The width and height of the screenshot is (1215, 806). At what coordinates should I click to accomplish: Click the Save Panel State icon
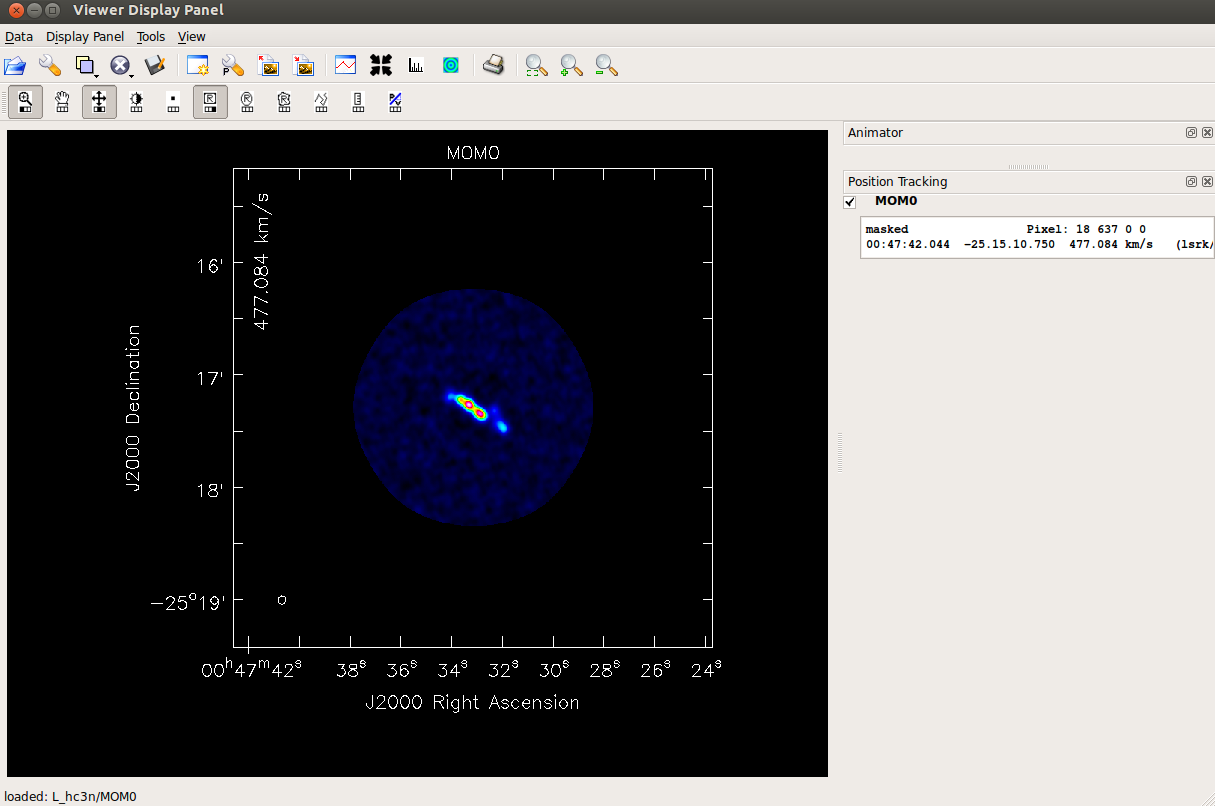(x=268, y=66)
